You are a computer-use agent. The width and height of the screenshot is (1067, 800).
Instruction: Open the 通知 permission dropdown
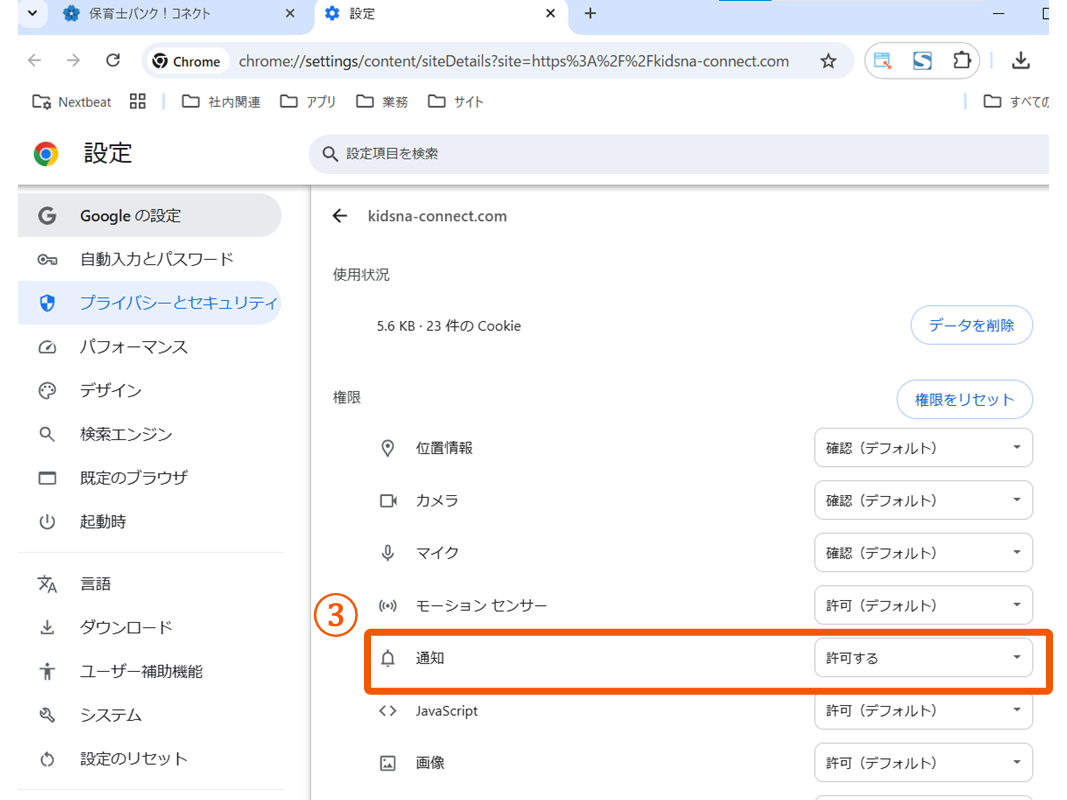[x=923, y=658]
